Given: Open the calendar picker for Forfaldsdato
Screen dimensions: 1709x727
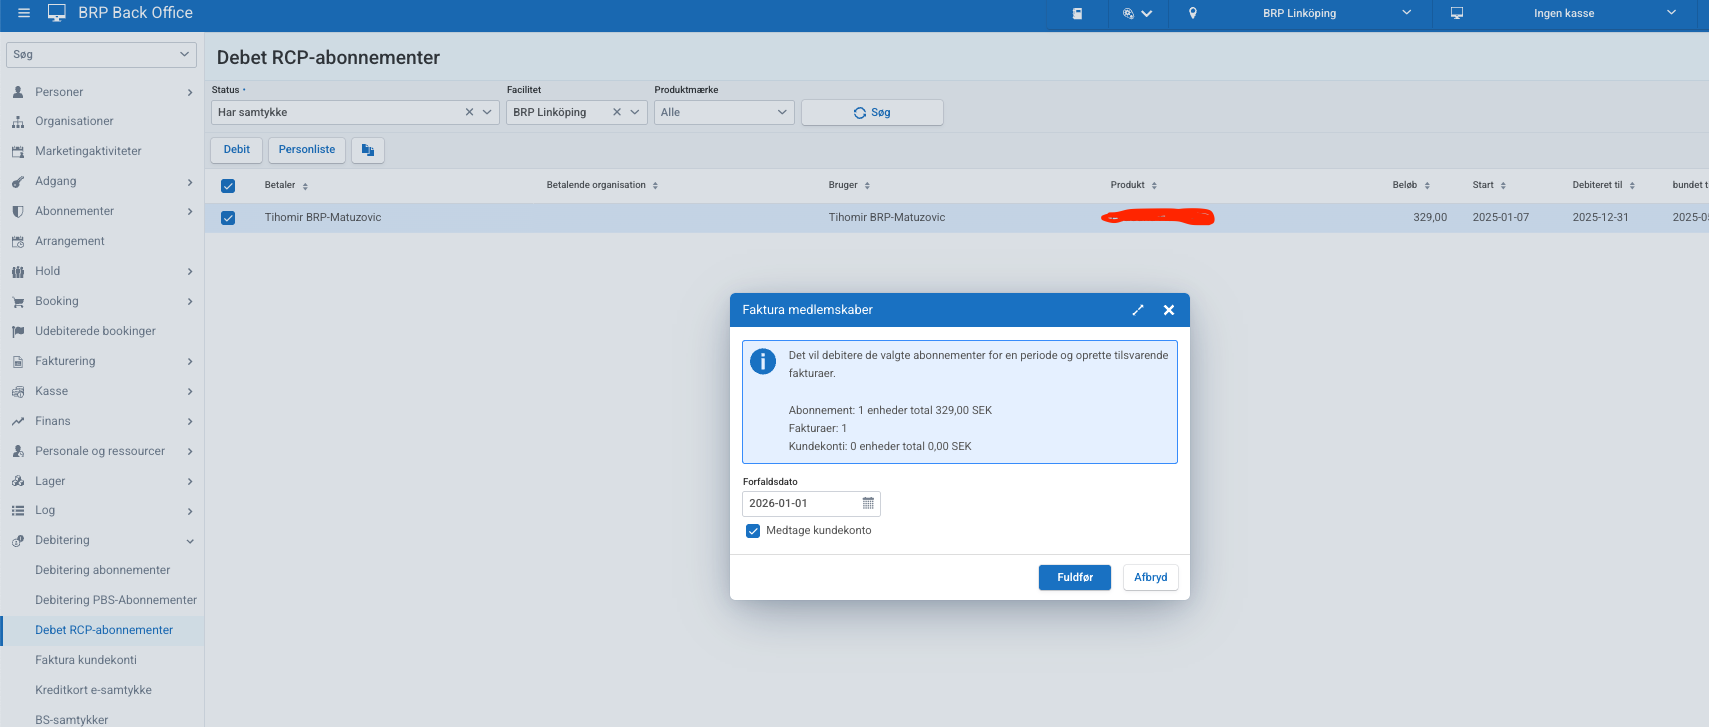Looking at the screenshot, I should click(x=868, y=504).
